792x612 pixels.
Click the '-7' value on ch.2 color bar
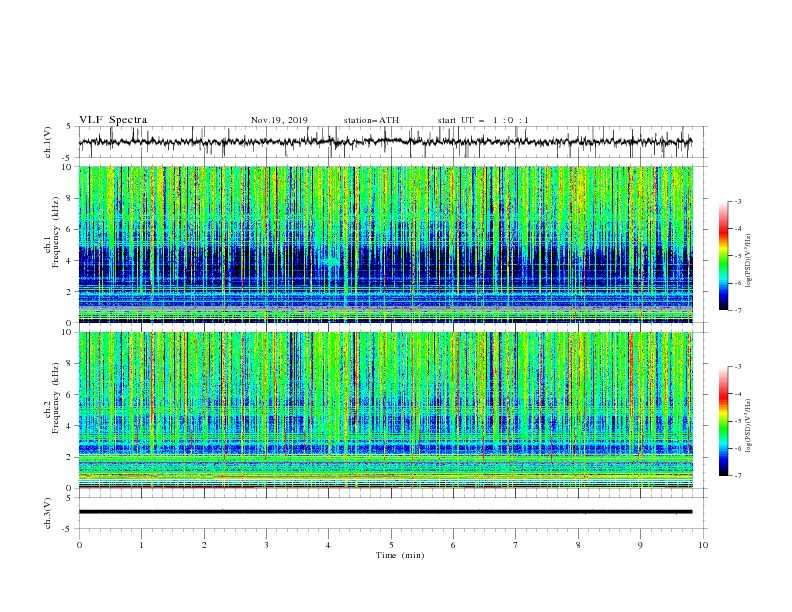pos(737,475)
